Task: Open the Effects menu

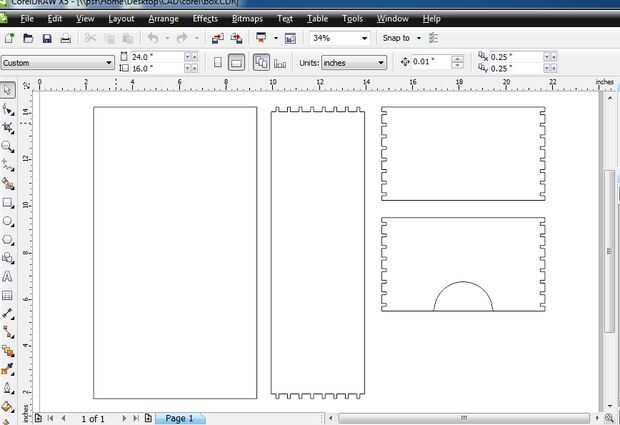Action: coord(205,19)
